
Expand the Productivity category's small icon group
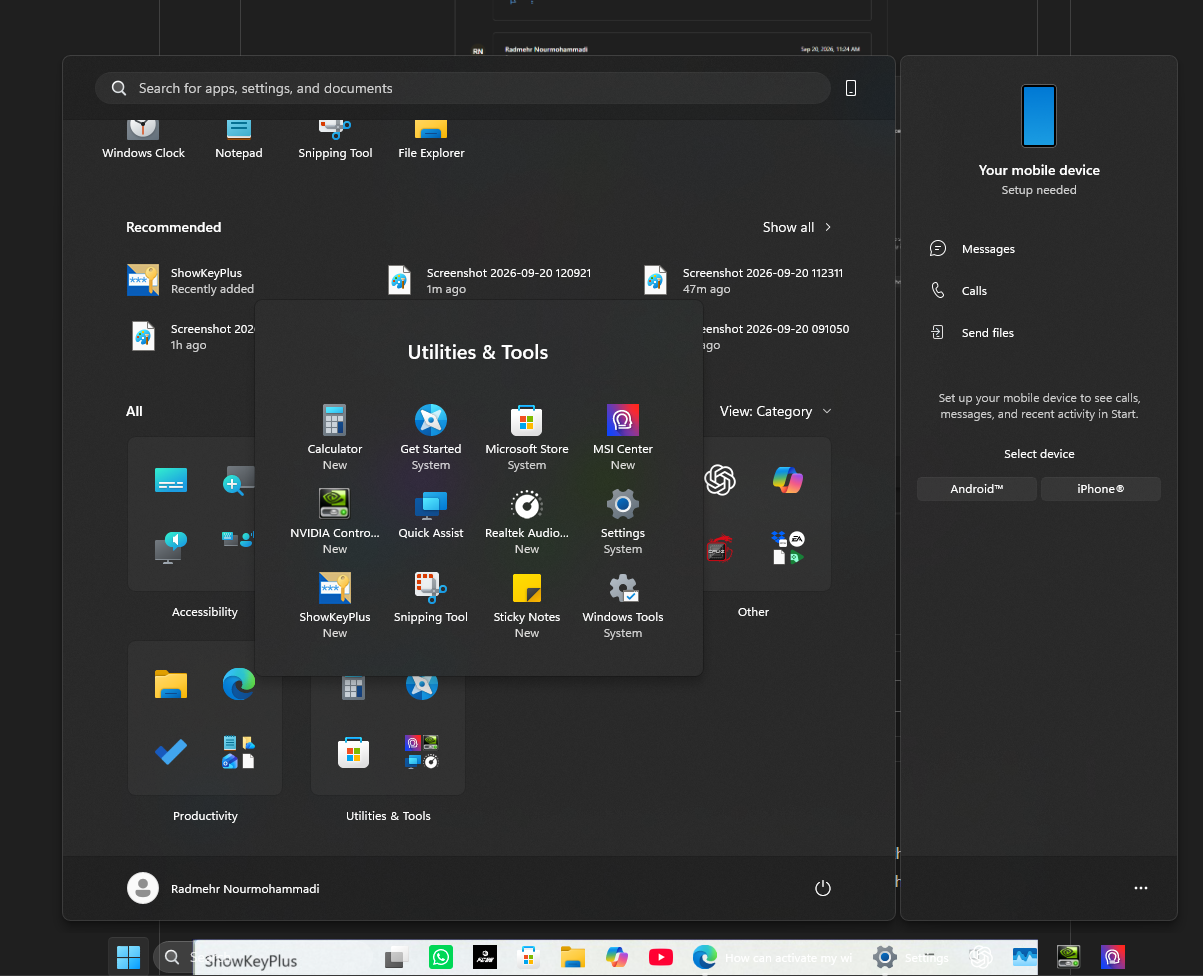239,752
